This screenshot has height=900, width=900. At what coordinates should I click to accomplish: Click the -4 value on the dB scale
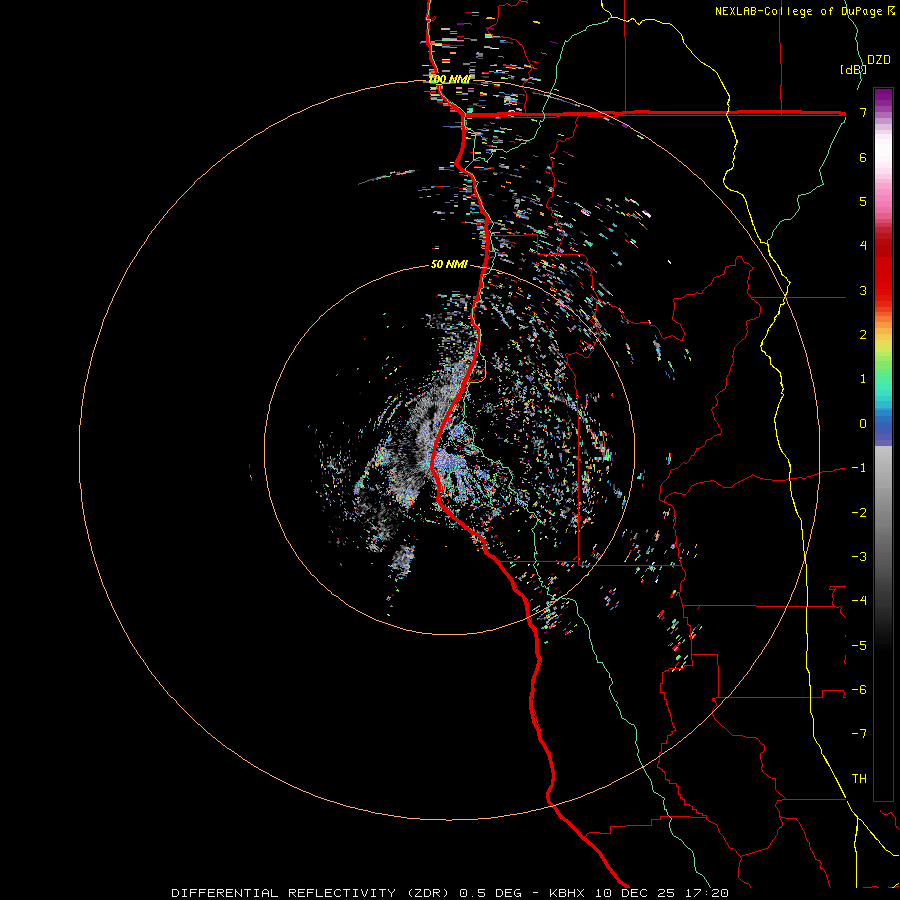pyautogui.click(x=859, y=601)
